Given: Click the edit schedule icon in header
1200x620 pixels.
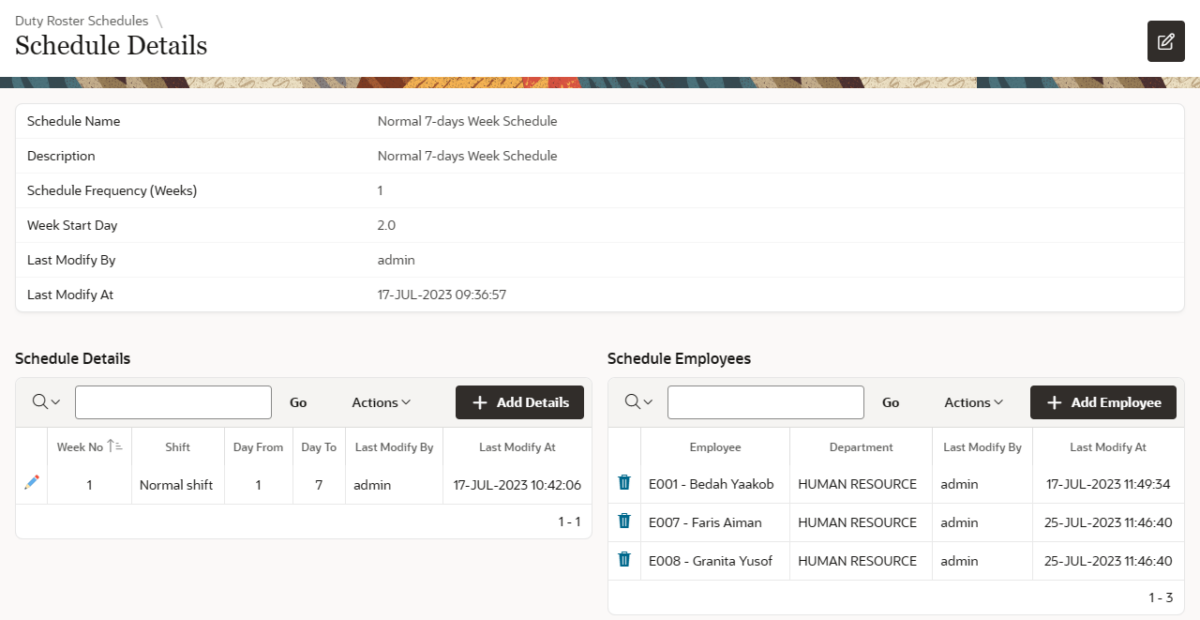Looking at the screenshot, I should tap(1165, 41).
